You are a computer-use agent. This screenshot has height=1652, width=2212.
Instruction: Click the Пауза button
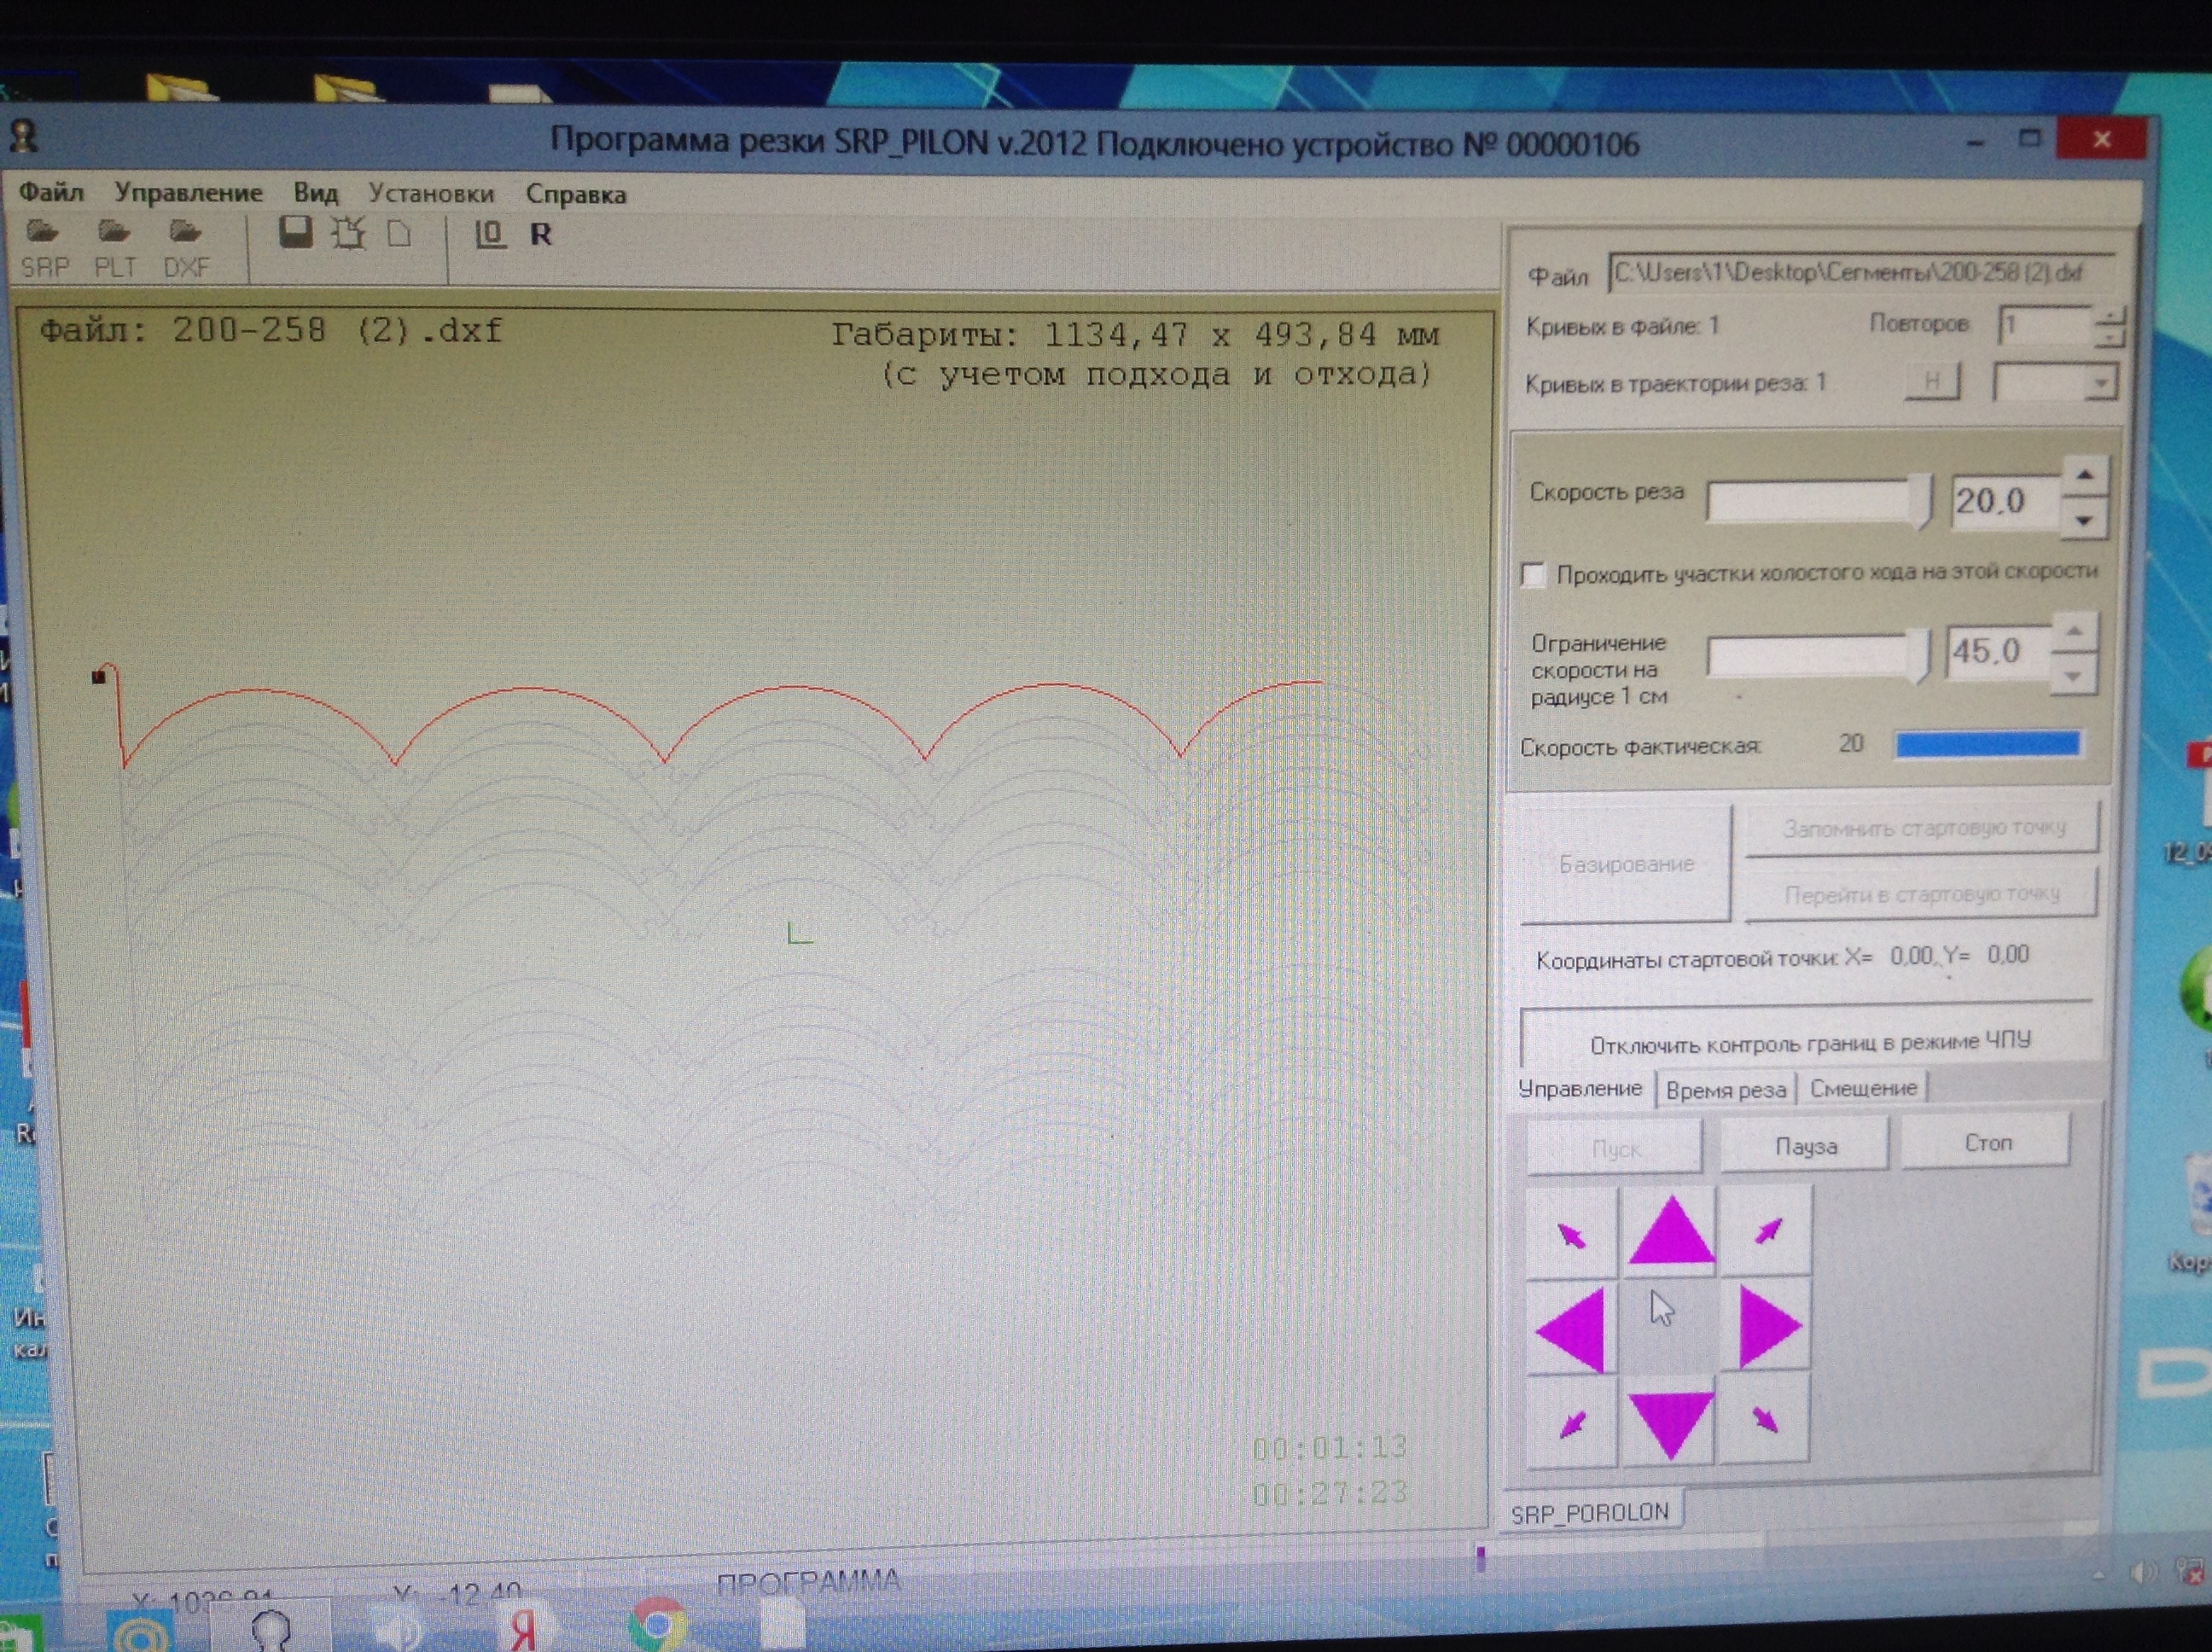pos(1805,1146)
